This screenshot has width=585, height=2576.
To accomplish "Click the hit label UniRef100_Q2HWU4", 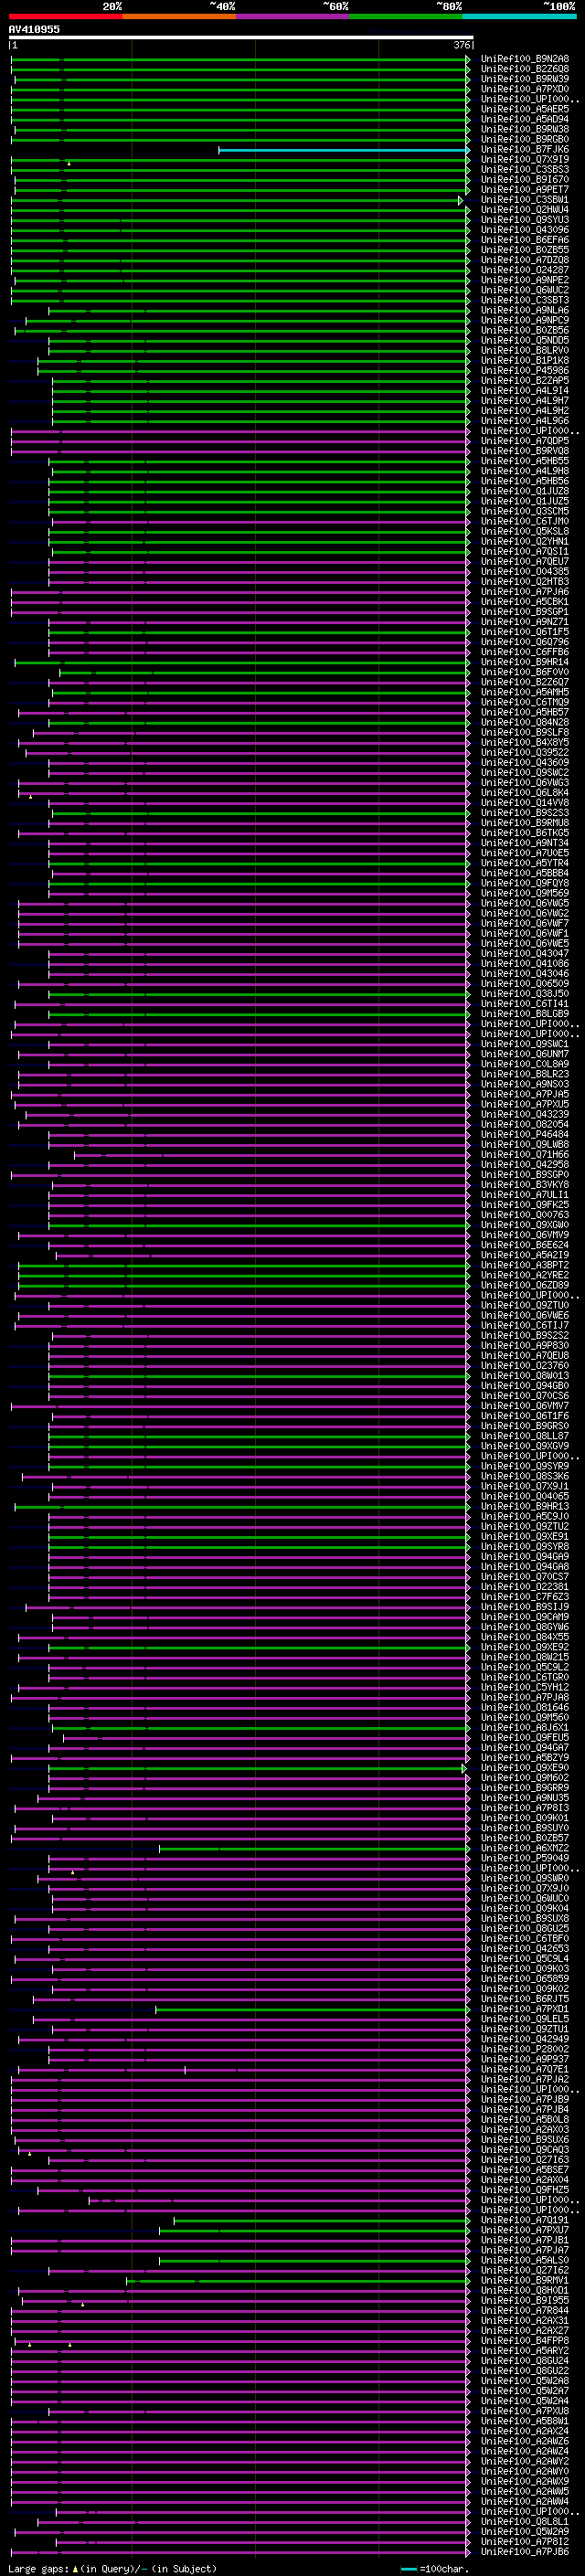I will 525,209.
